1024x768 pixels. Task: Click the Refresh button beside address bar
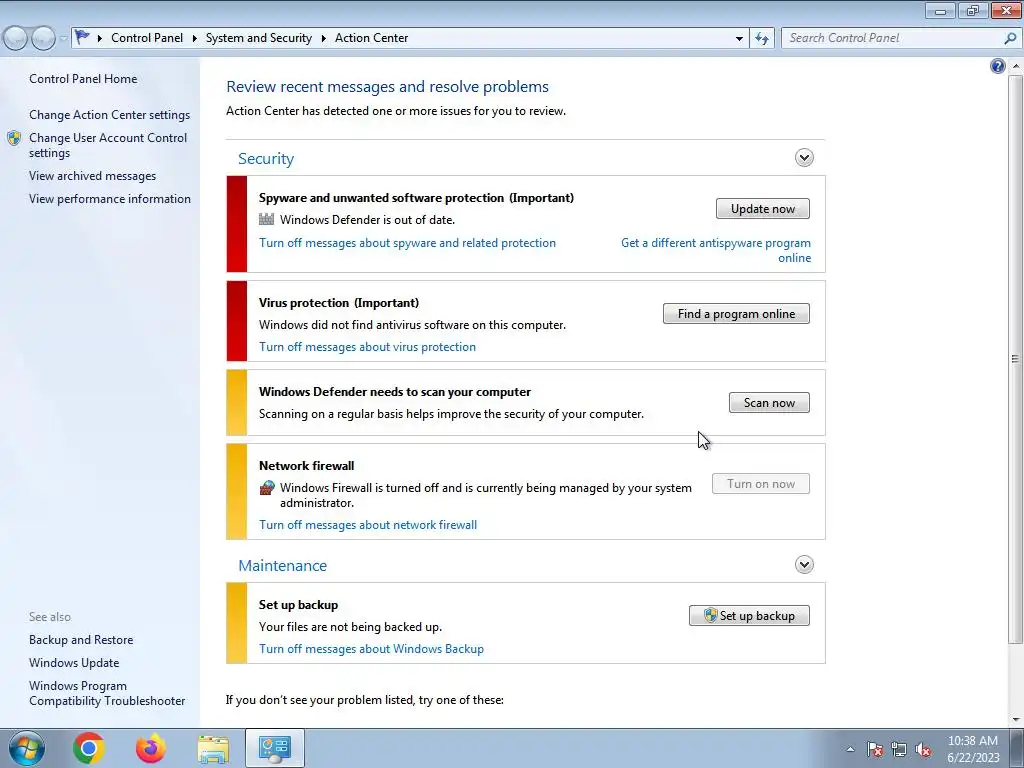pos(761,38)
